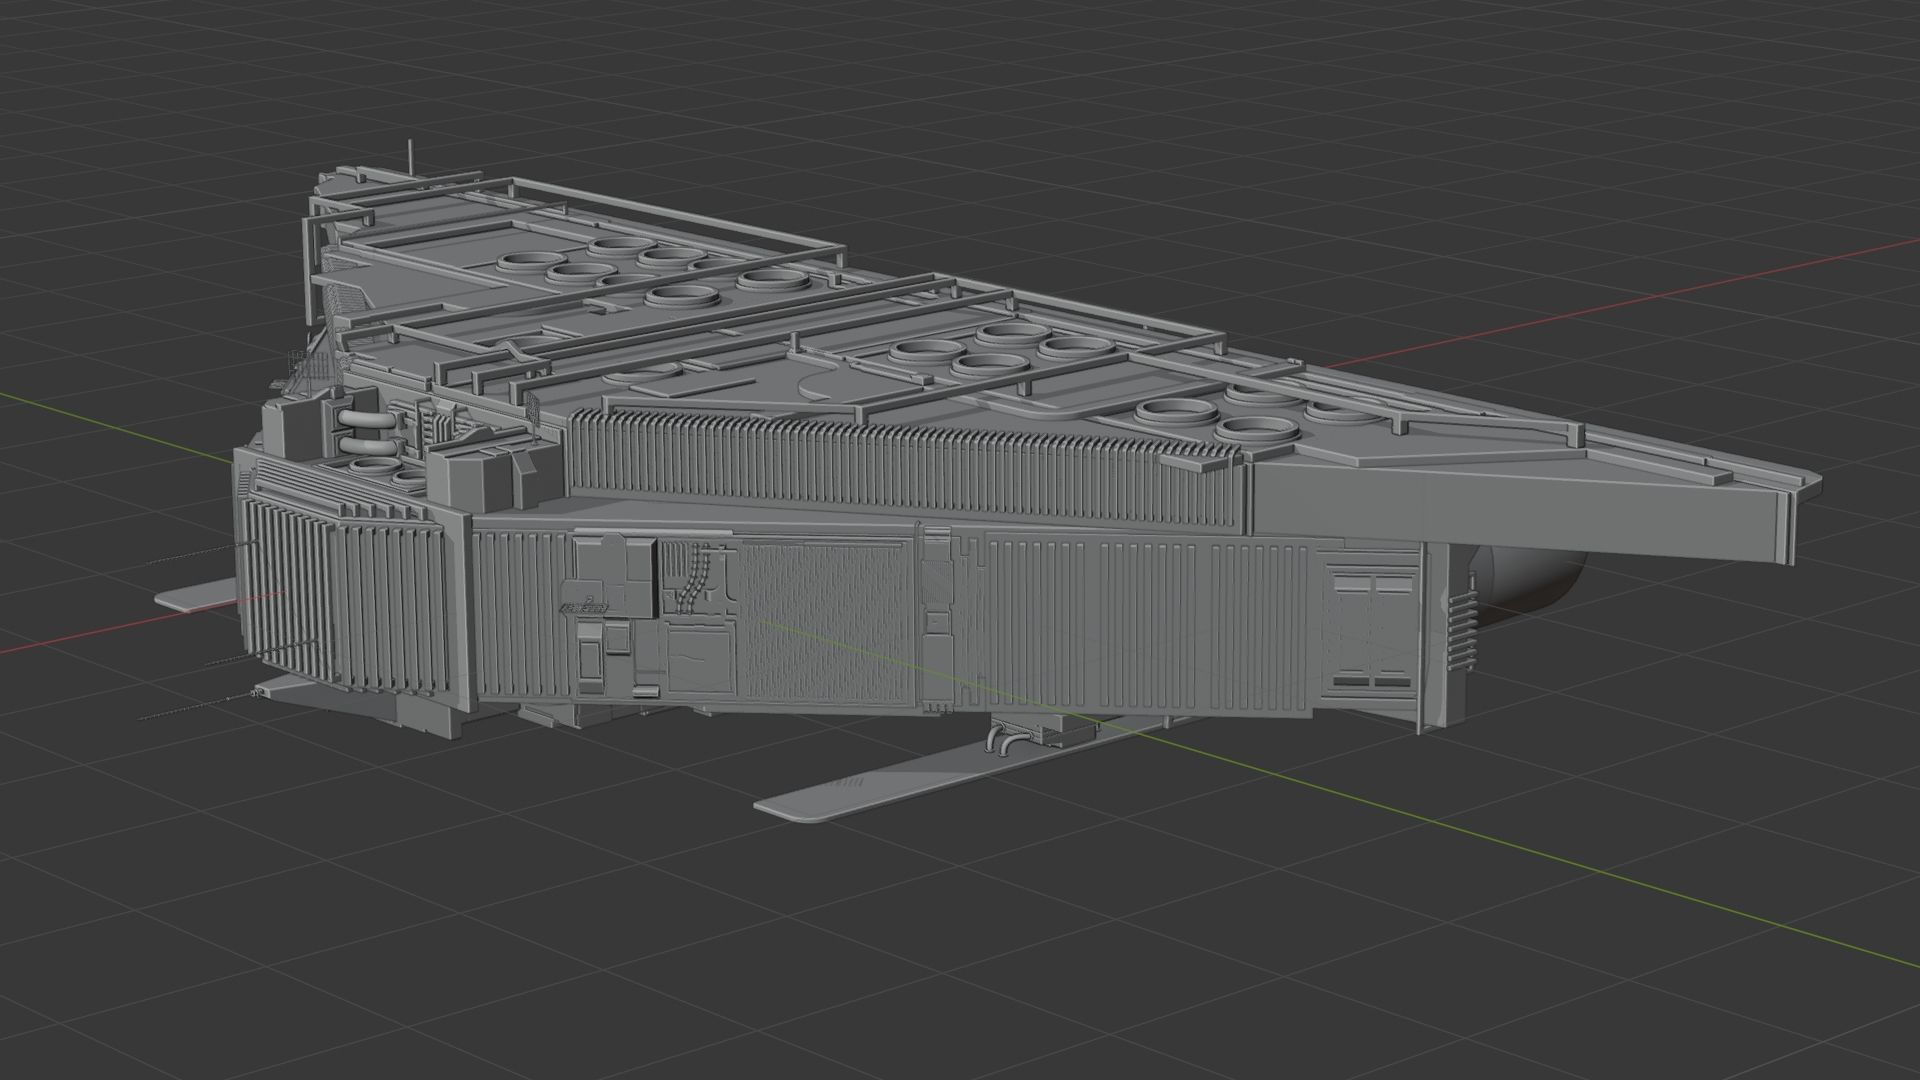Click the thin antenna mast atop the ship
This screenshot has width=1920, height=1080.
(412, 158)
